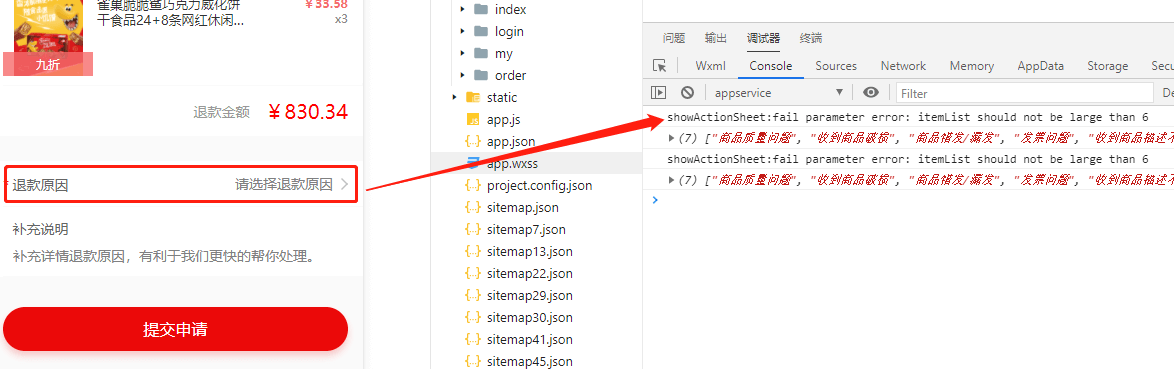The height and width of the screenshot is (369, 1174).
Task: Click the console Filter input field
Action: [1024, 93]
